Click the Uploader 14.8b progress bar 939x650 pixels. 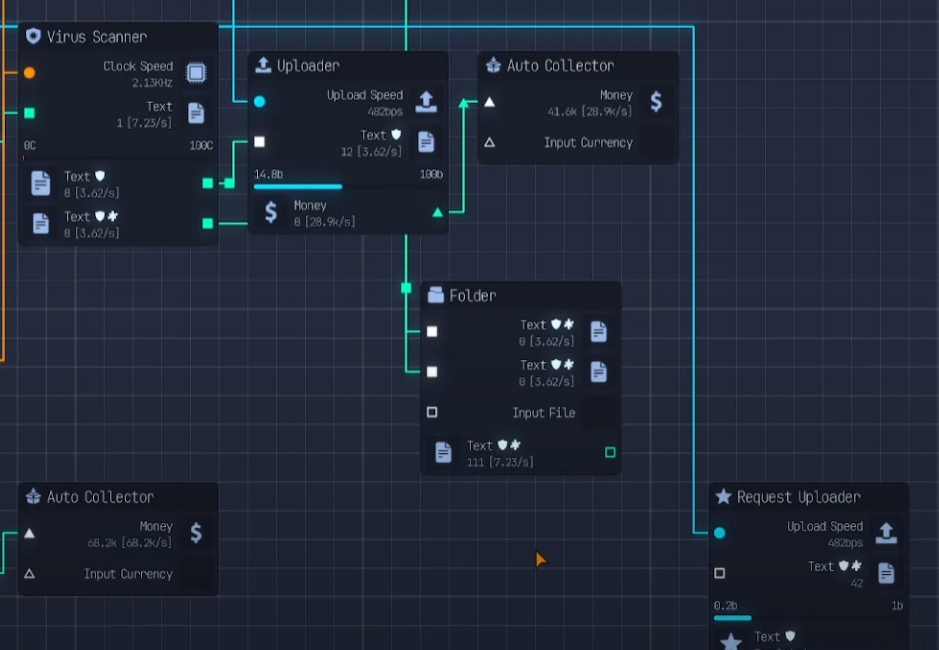pyautogui.click(x=298, y=186)
